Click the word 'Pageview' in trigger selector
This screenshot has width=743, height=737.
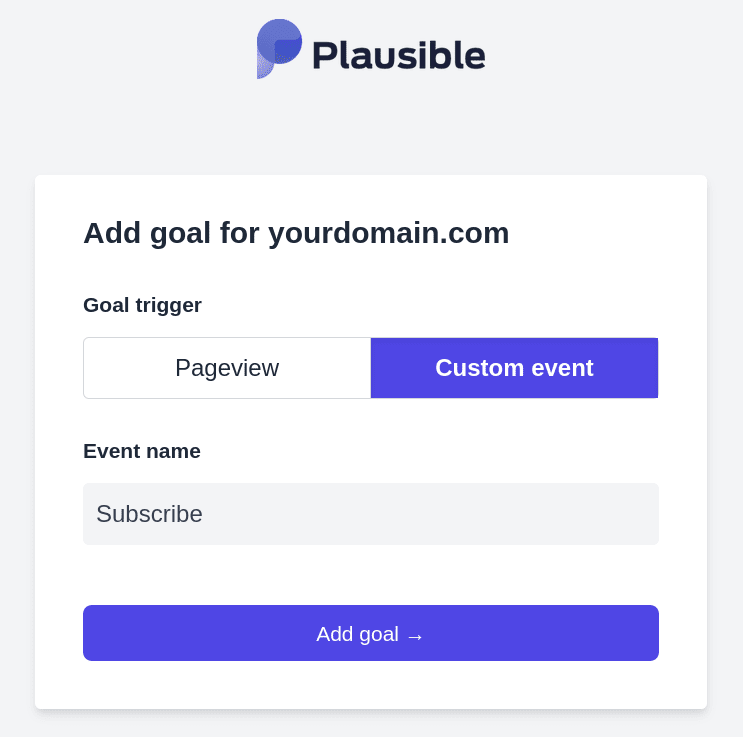227,368
